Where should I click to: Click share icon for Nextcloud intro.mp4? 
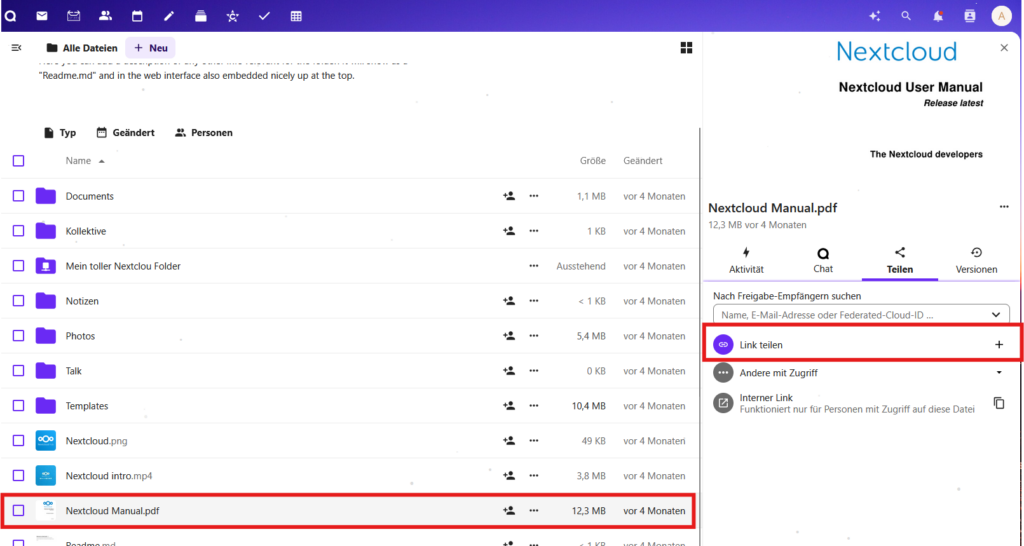pyautogui.click(x=509, y=475)
